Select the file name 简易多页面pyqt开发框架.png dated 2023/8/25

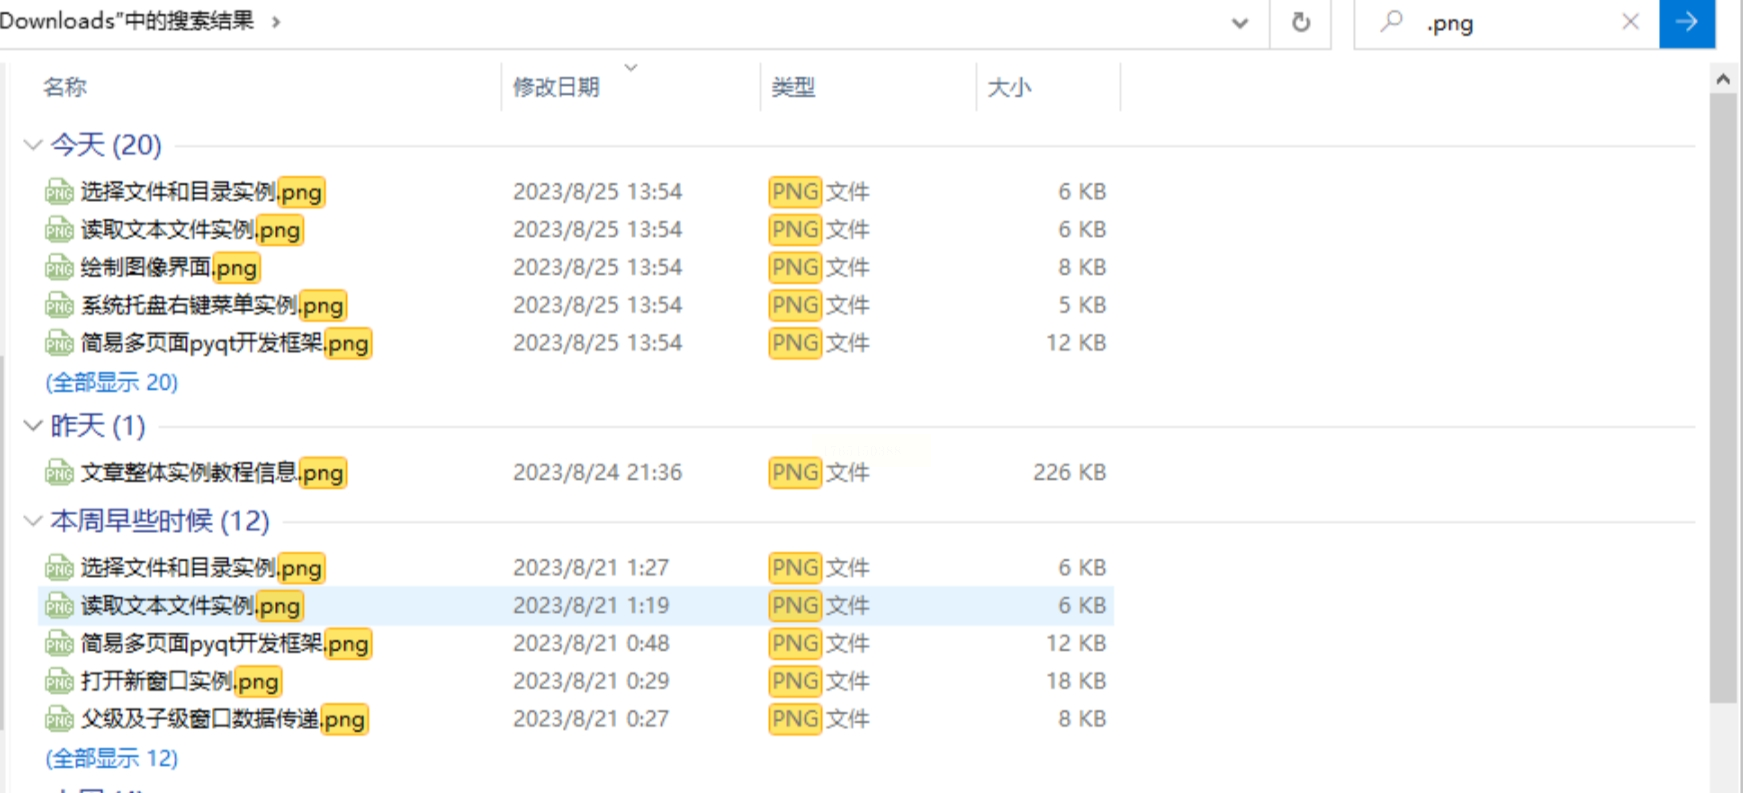226,343
